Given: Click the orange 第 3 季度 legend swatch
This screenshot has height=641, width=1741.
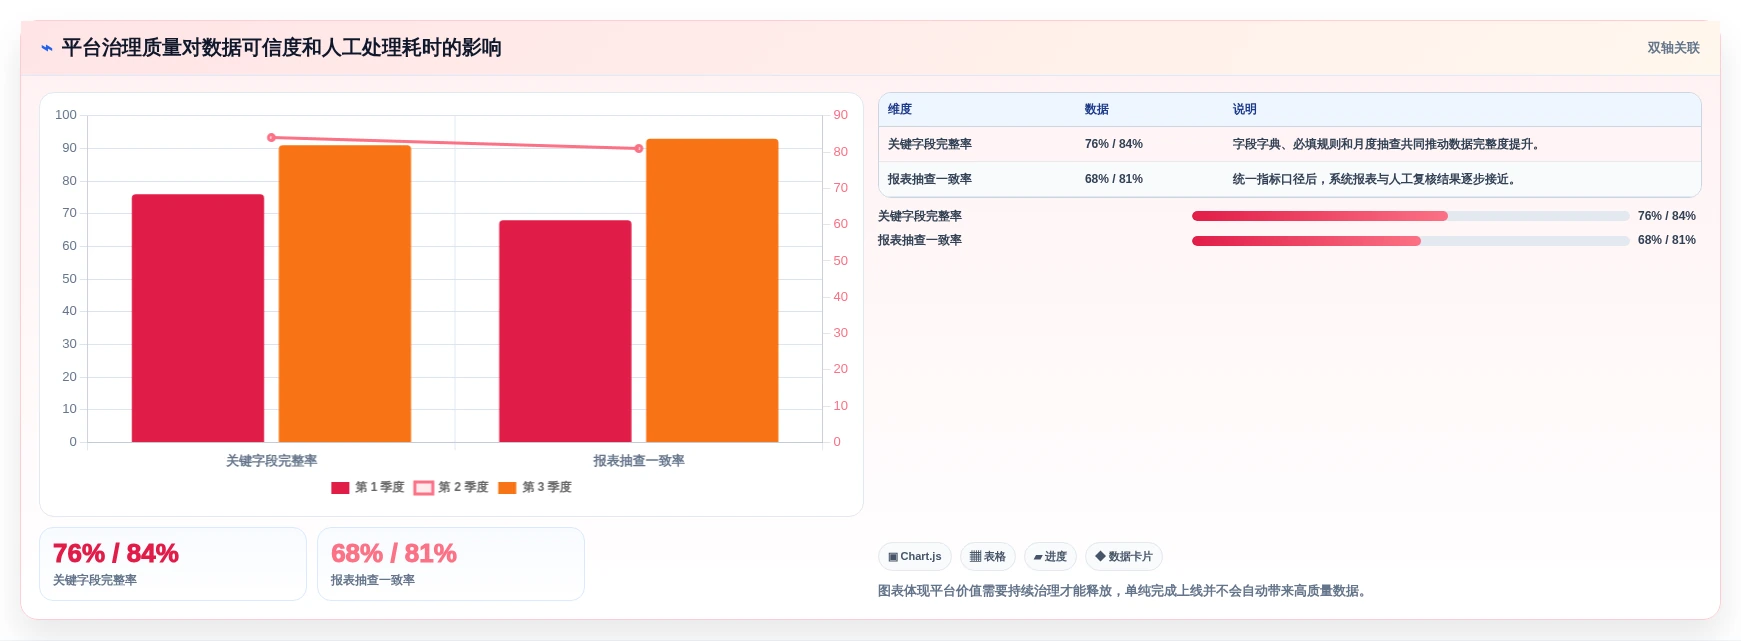Looking at the screenshot, I should click(507, 488).
